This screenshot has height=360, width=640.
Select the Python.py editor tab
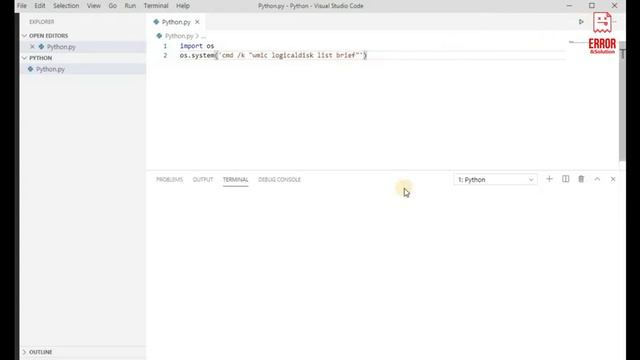176,22
